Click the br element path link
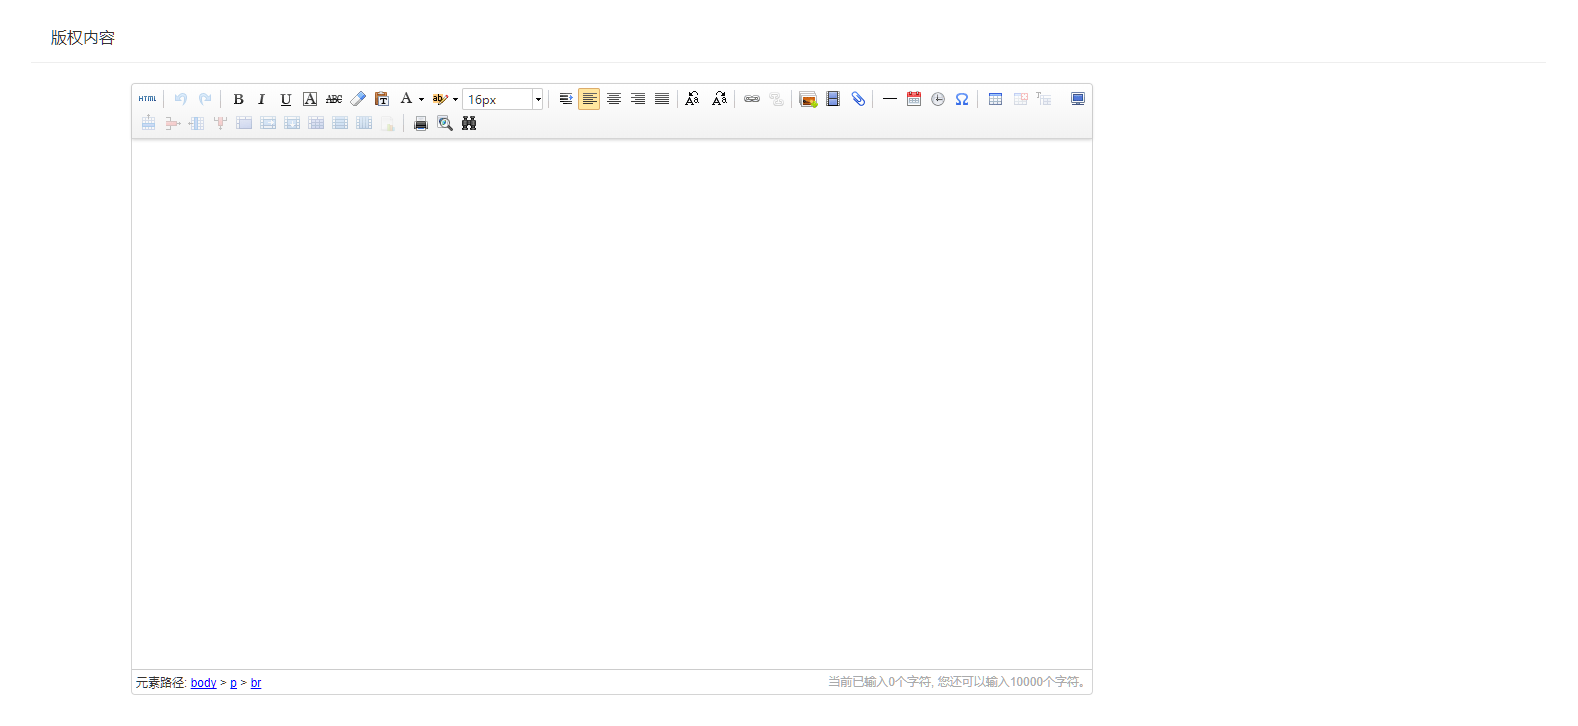 pyautogui.click(x=256, y=683)
